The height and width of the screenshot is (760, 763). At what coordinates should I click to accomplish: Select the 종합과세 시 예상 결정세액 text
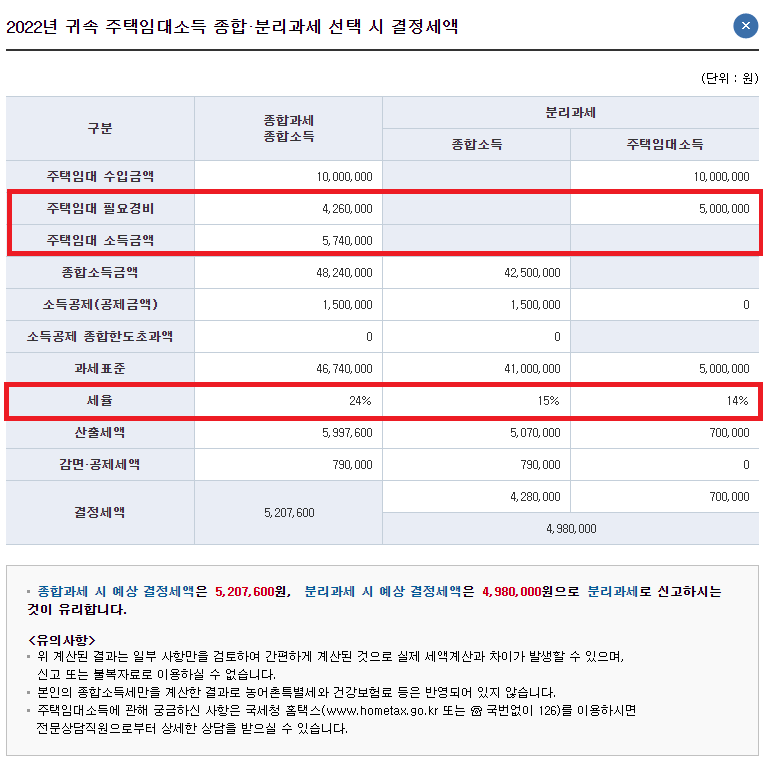click(116, 592)
